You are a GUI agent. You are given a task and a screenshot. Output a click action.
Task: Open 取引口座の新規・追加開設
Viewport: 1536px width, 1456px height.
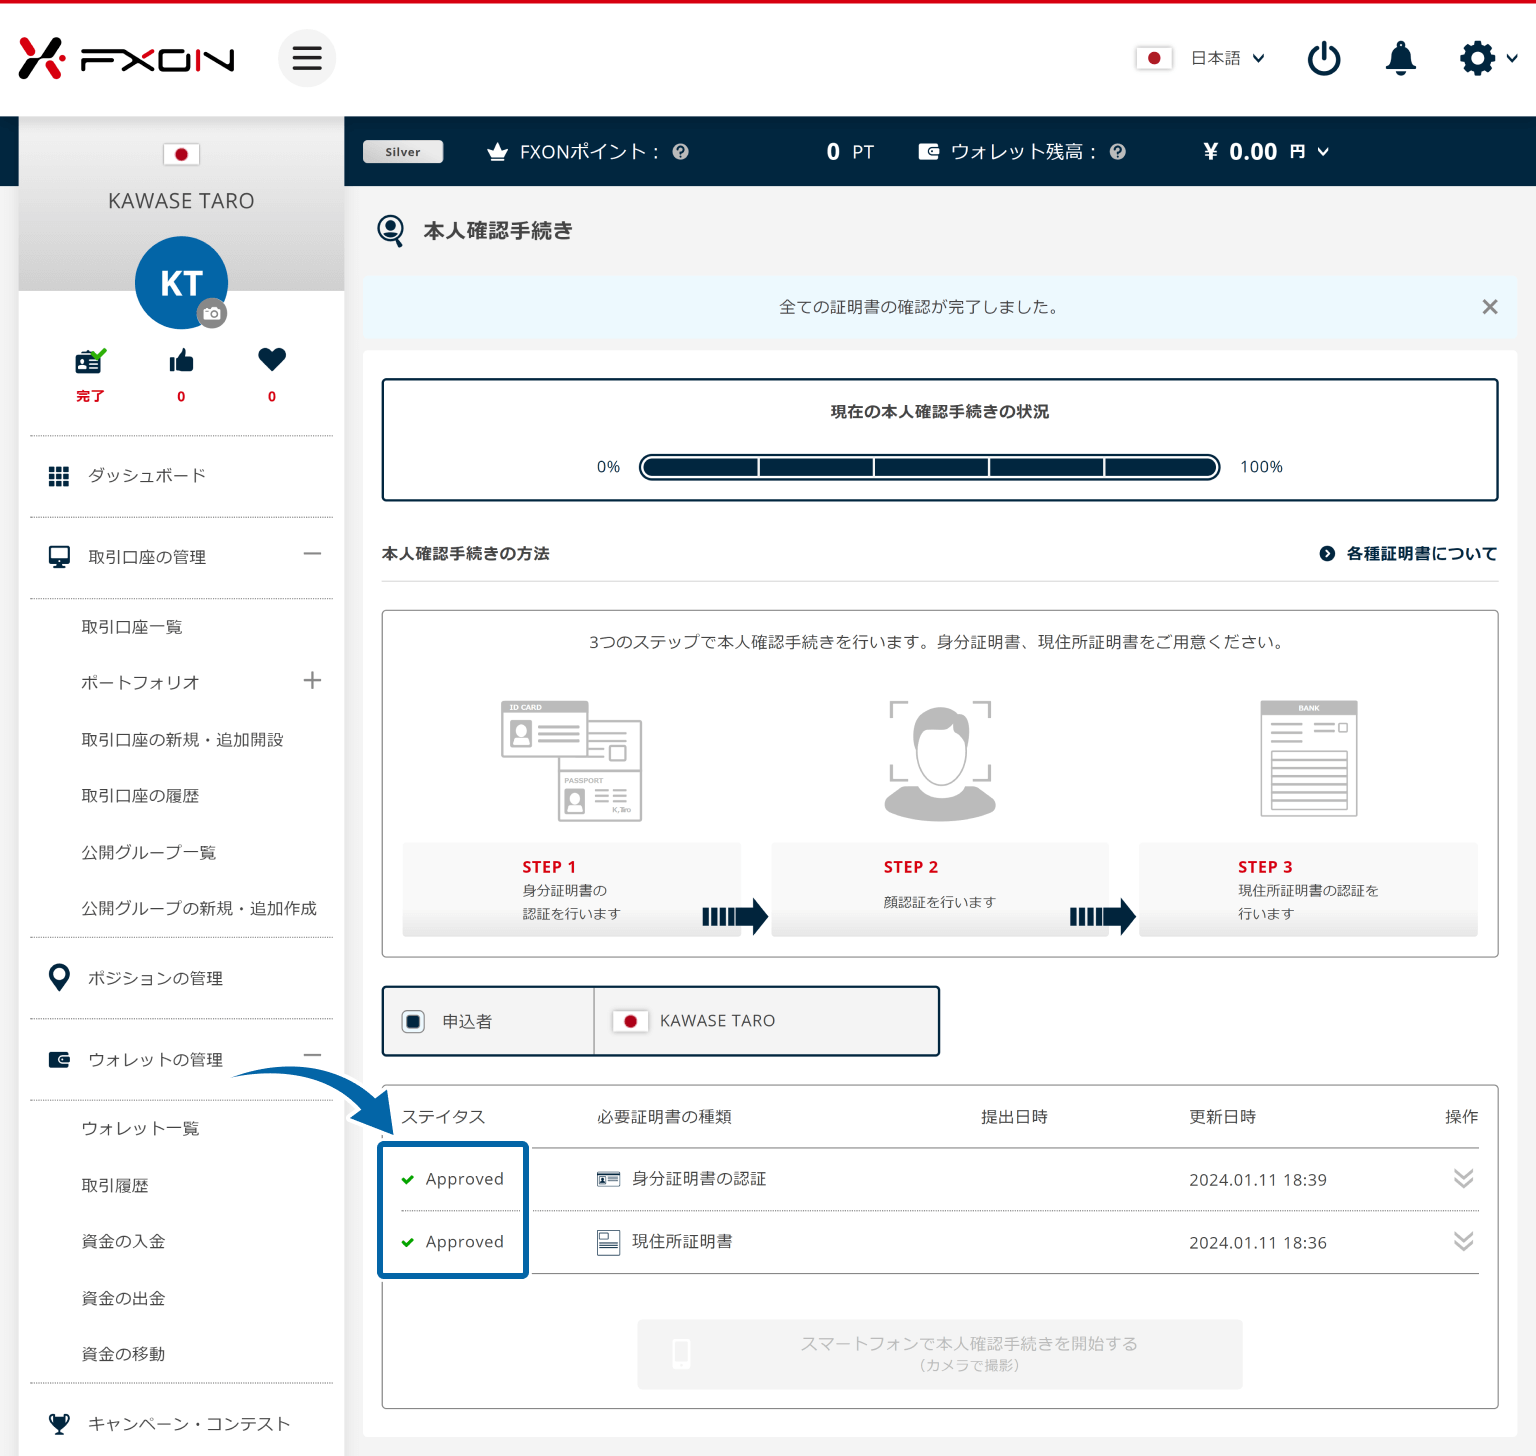click(182, 740)
